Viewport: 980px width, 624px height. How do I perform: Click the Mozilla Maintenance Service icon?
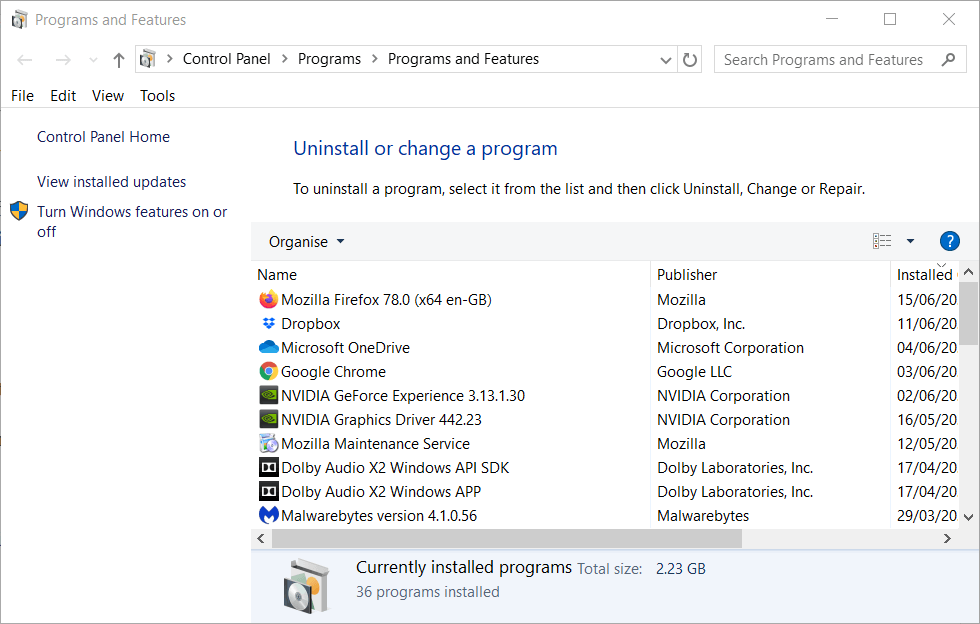click(x=269, y=443)
